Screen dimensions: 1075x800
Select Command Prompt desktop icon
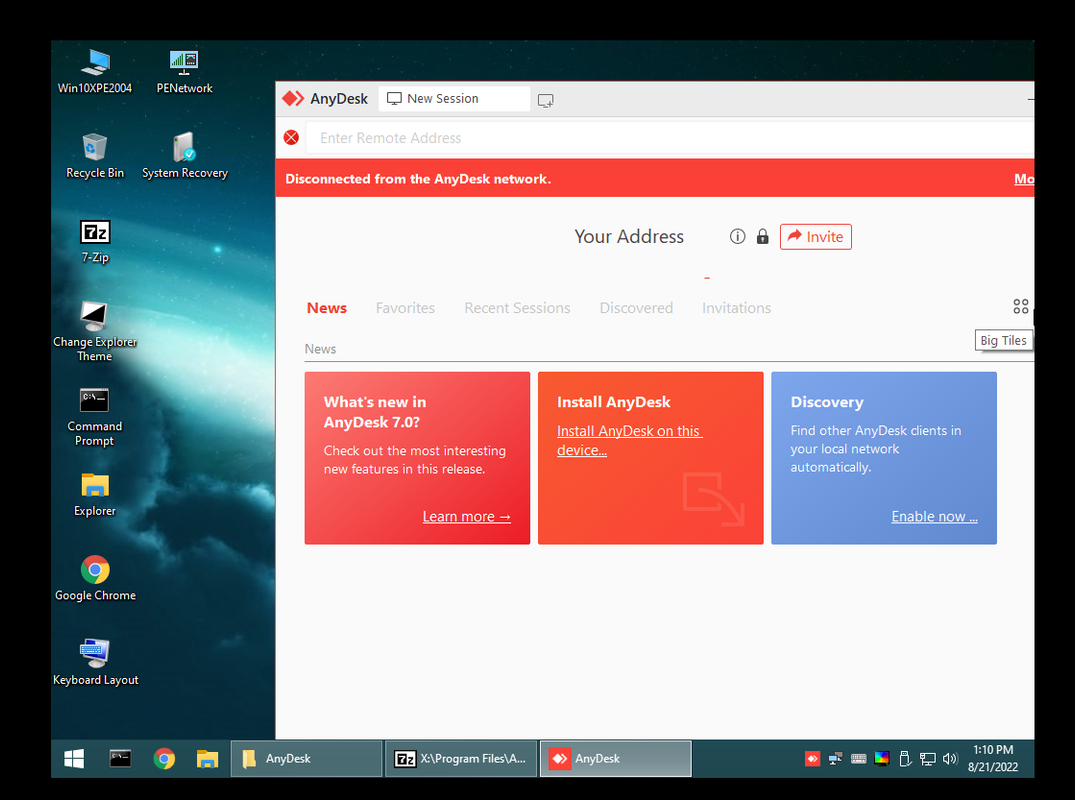(x=95, y=417)
